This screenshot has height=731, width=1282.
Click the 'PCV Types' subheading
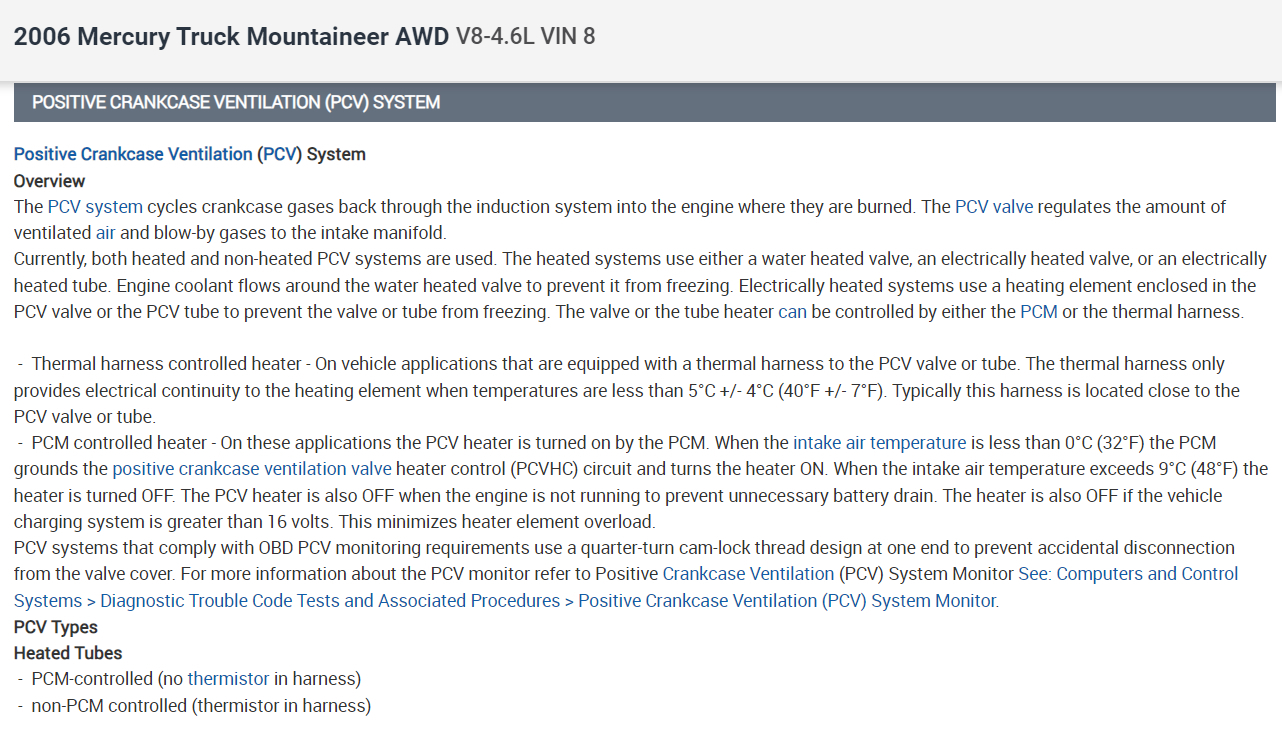tap(56, 627)
